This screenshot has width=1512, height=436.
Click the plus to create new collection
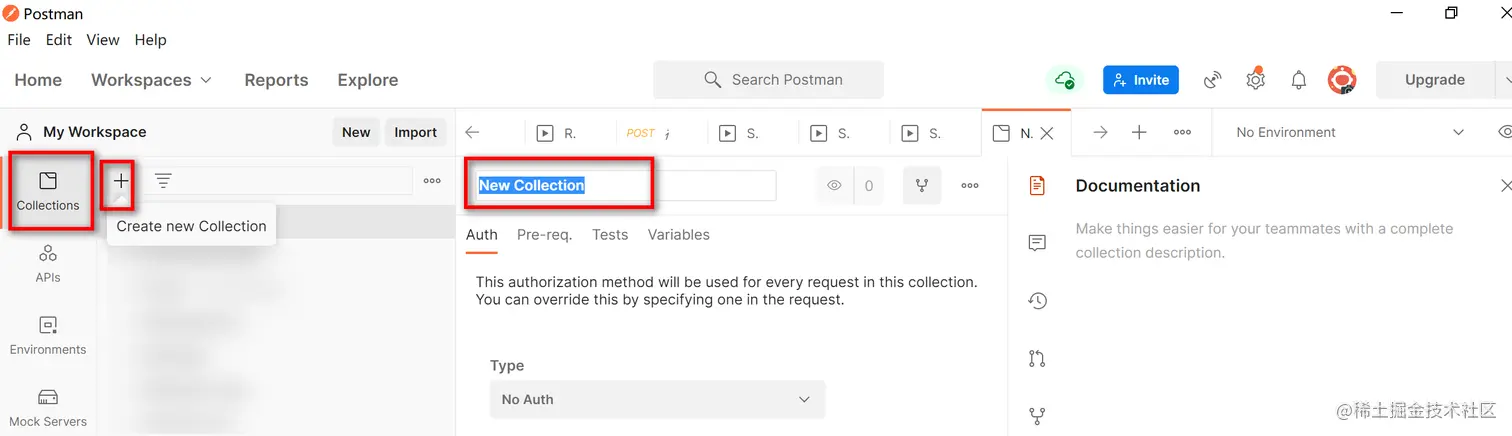[121, 181]
